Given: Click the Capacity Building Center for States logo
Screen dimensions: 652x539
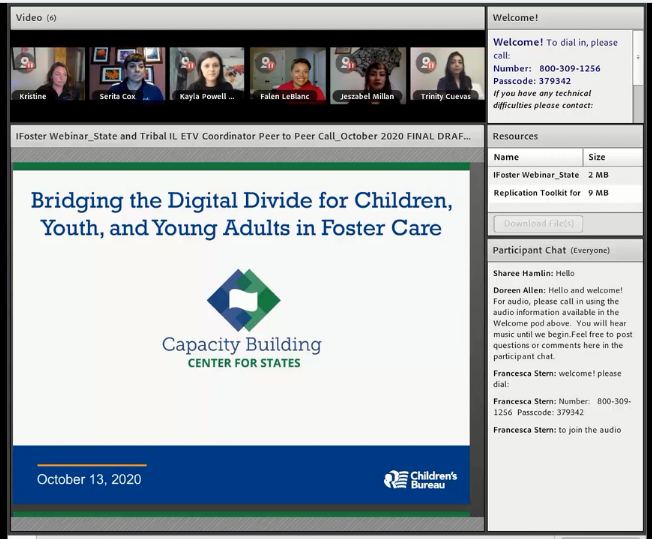Looking at the screenshot, I should click(242, 319).
